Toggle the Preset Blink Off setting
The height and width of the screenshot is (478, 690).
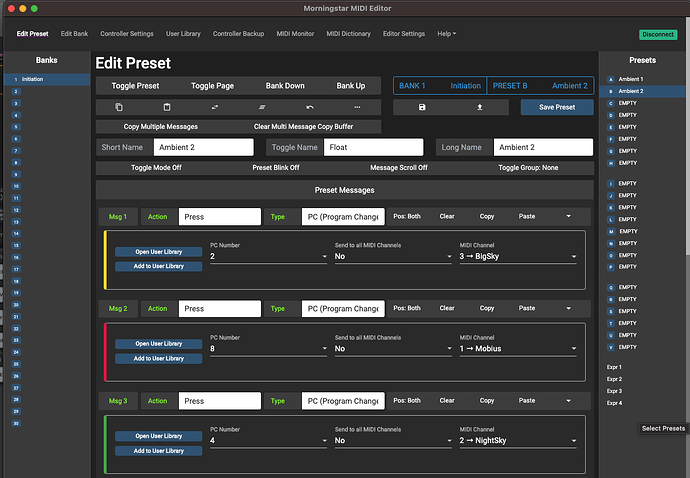click(276, 168)
